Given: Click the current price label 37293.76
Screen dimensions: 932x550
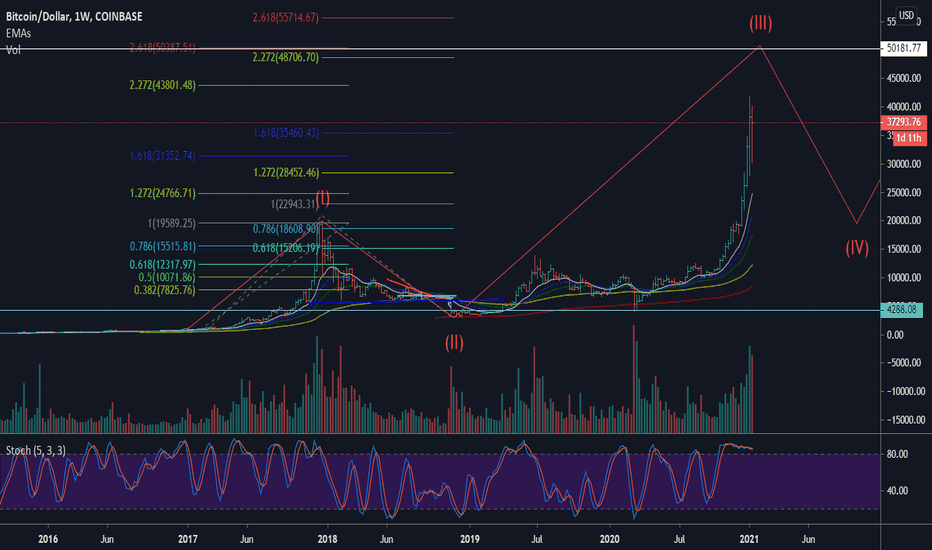Looking at the screenshot, I should pyautogui.click(x=903, y=122).
